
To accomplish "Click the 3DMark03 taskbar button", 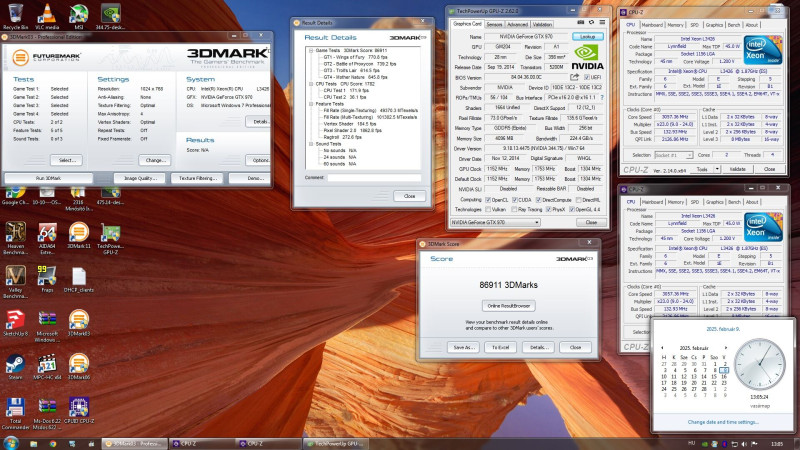I will click(134, 444).
